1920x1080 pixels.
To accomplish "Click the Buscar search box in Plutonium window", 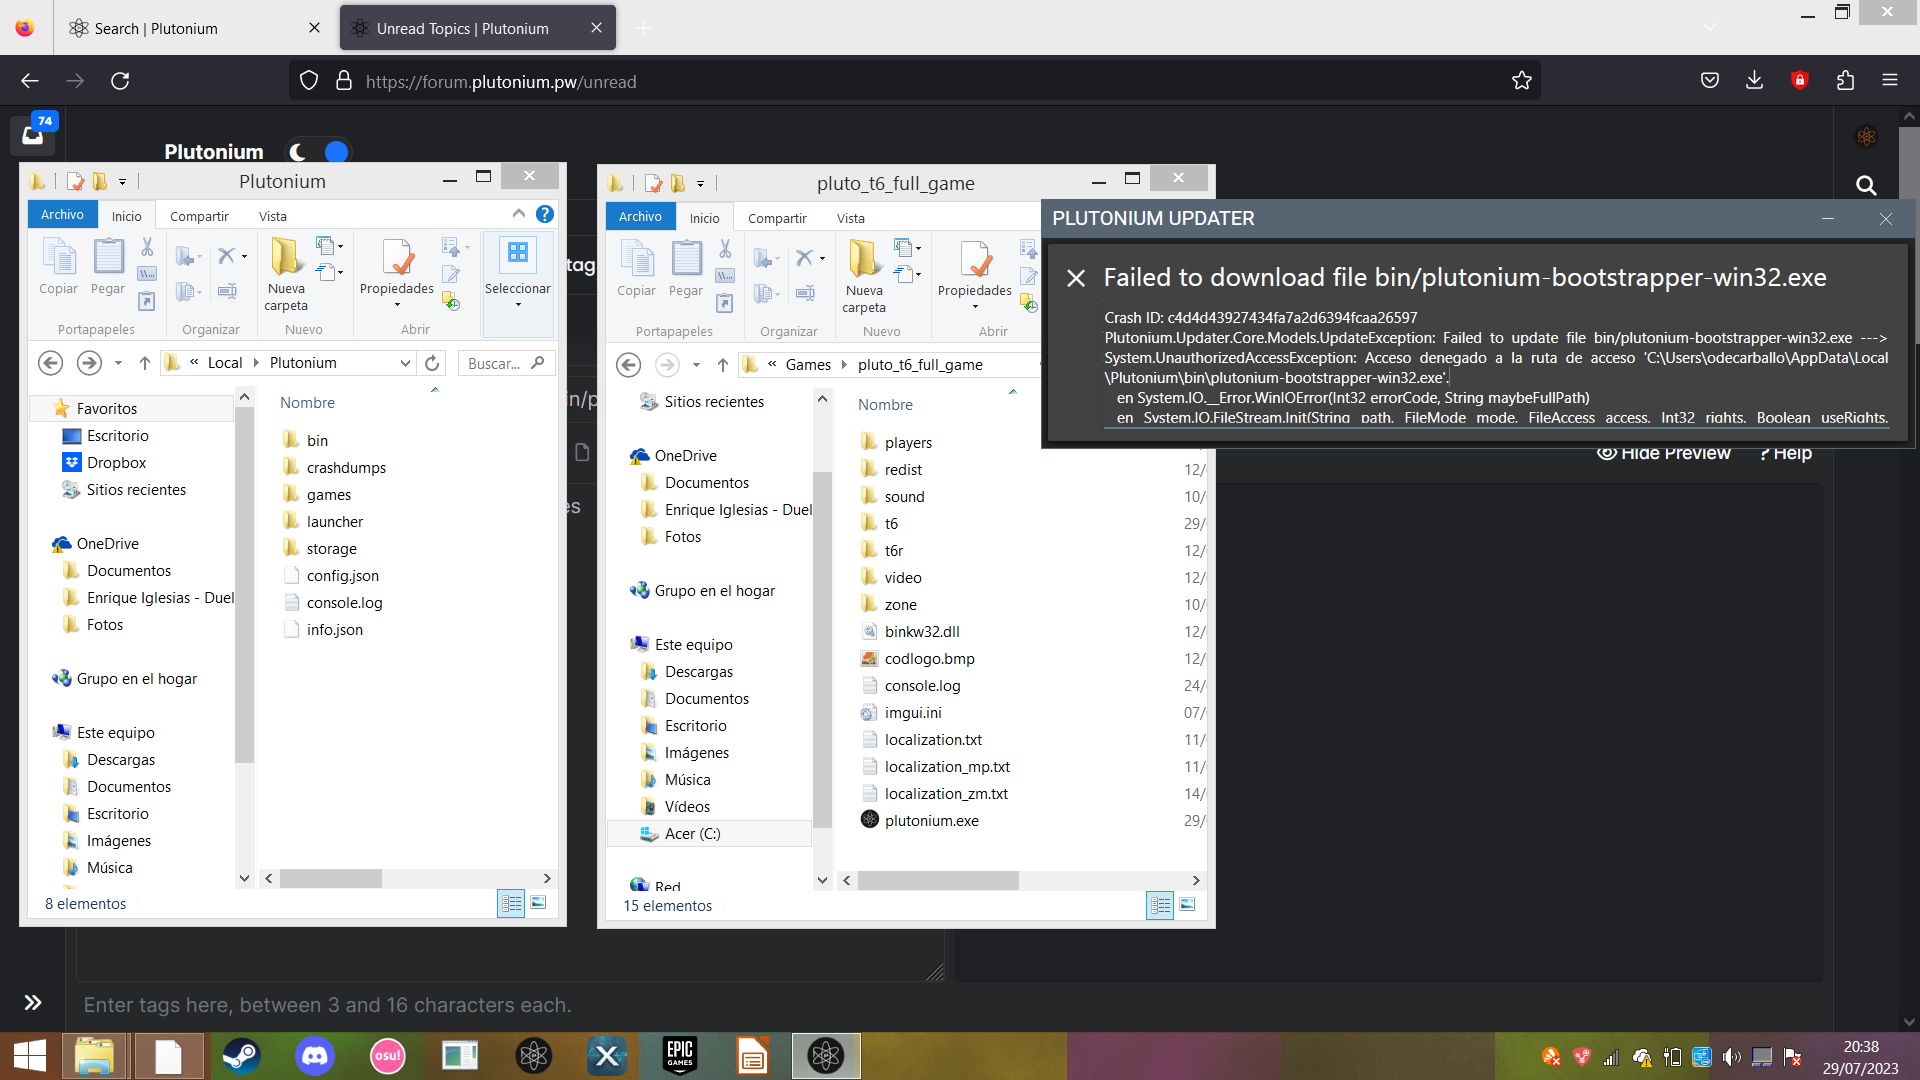I will pos(505,363).
